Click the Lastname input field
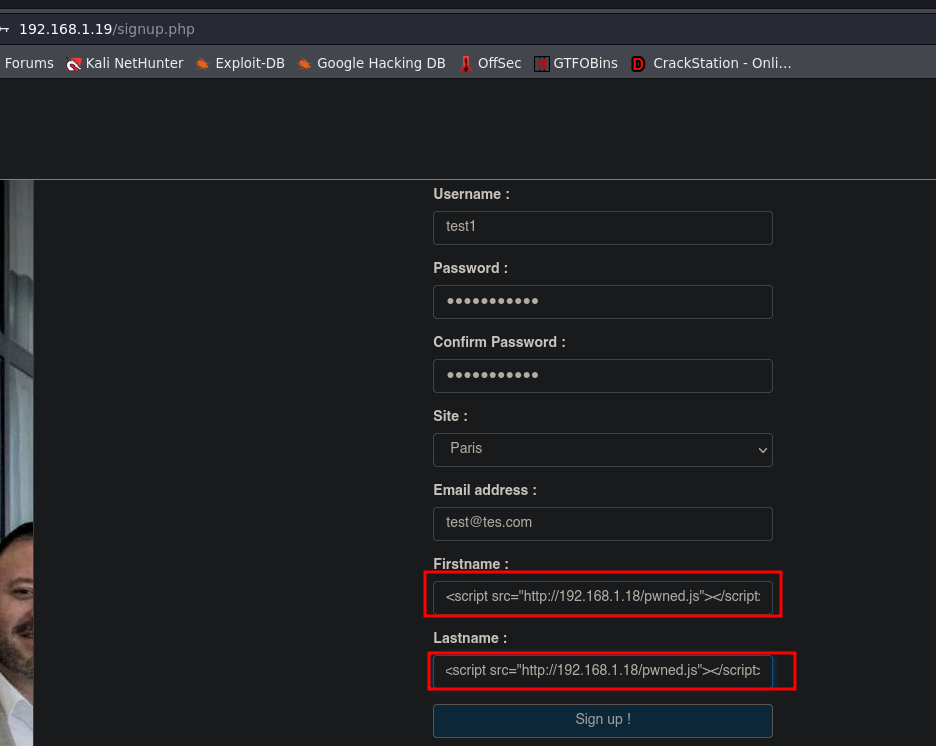This screenshot has width=936, height=746. tap(603, 671)
